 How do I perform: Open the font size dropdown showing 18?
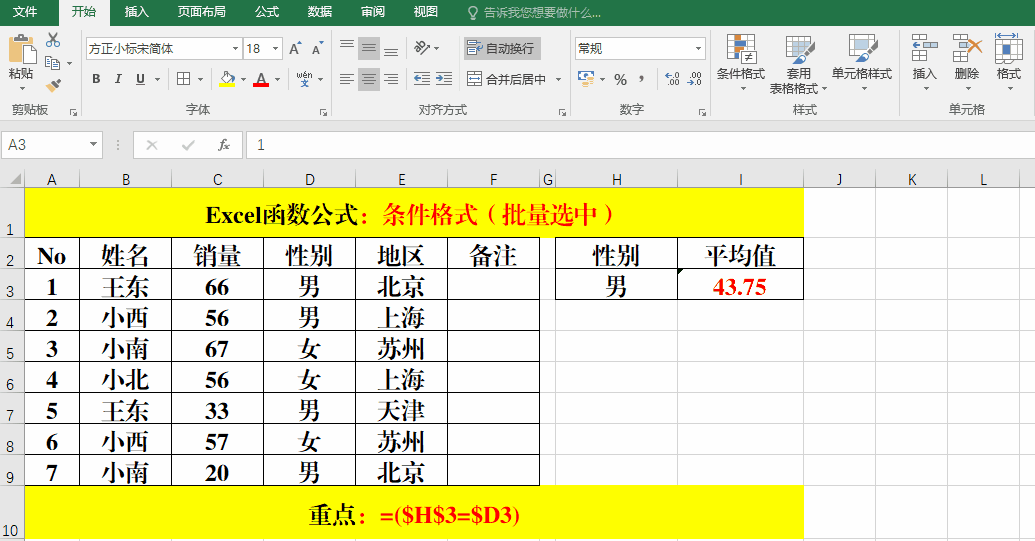[x=275, y=49]
